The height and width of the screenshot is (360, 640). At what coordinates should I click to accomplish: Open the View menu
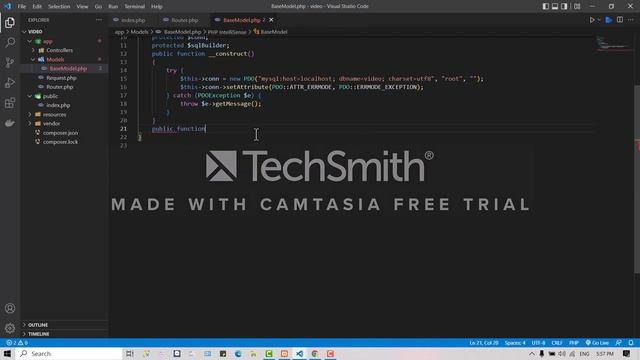(x=82, y=7)
